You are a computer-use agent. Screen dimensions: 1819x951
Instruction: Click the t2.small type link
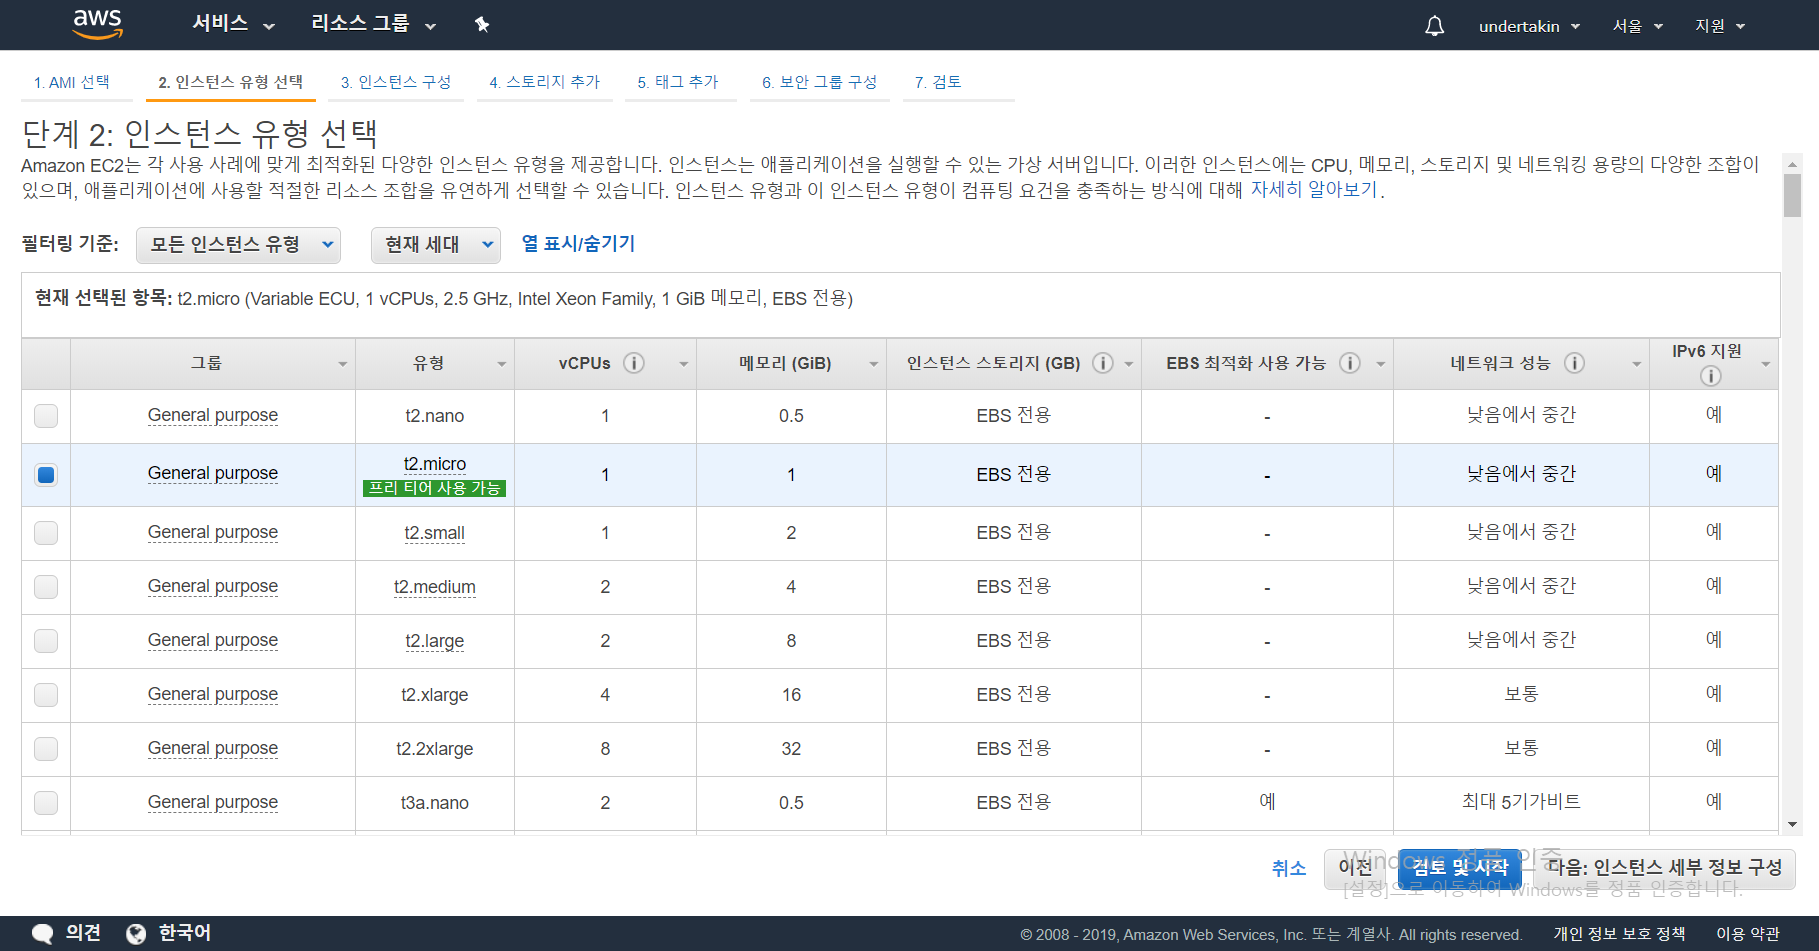point(435,533)
